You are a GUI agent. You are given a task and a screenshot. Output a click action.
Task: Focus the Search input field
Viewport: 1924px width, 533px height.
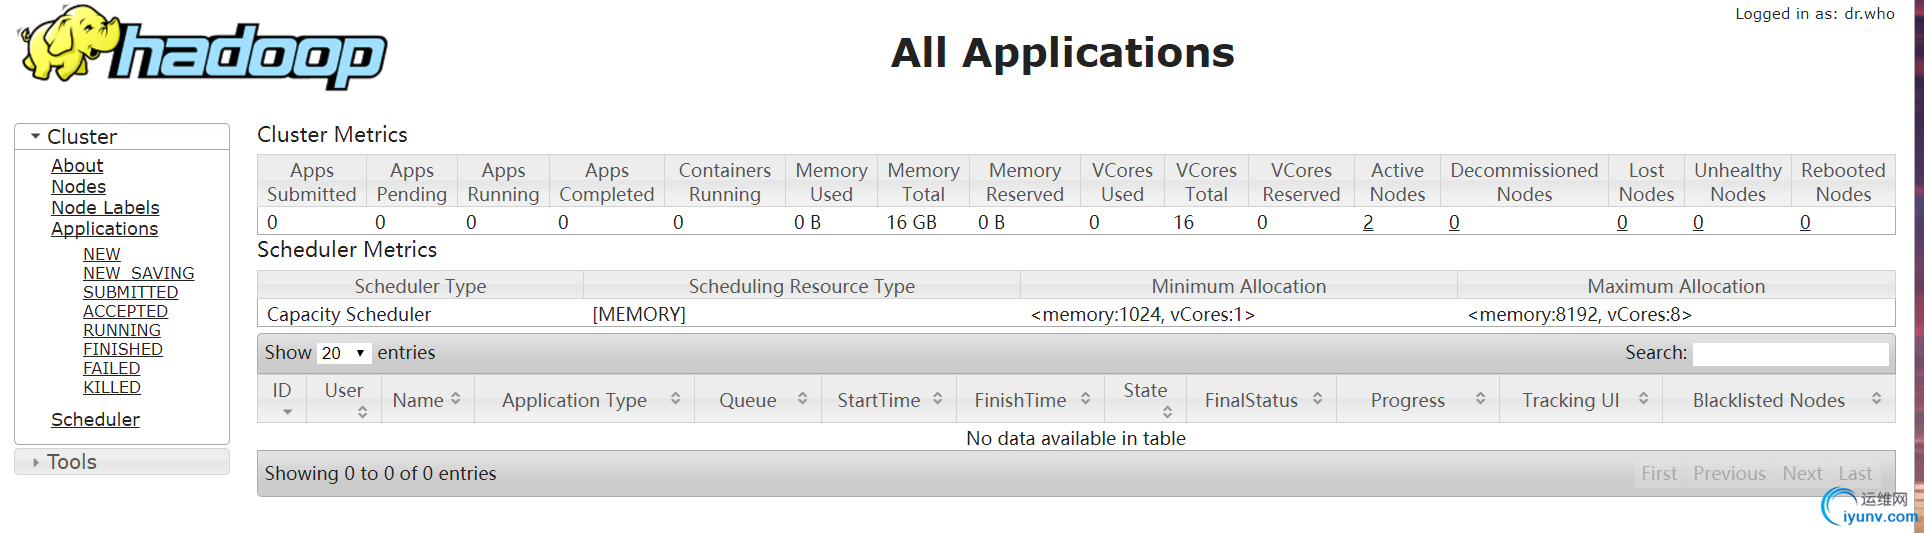1790,353
